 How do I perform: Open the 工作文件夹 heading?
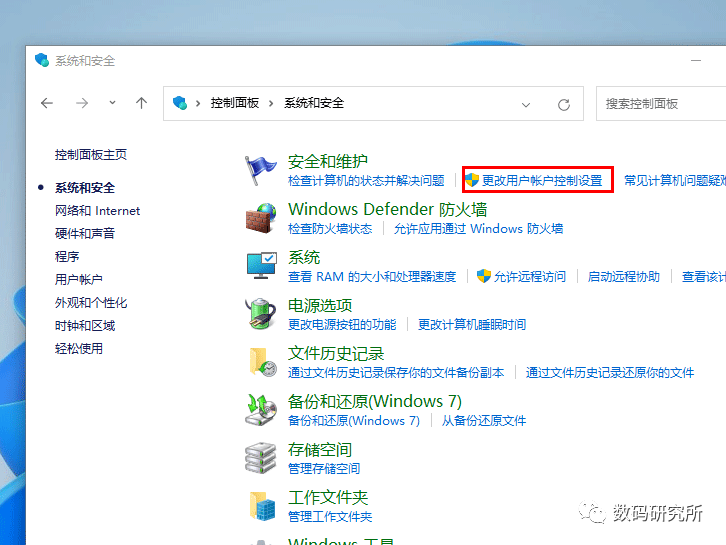328,497
